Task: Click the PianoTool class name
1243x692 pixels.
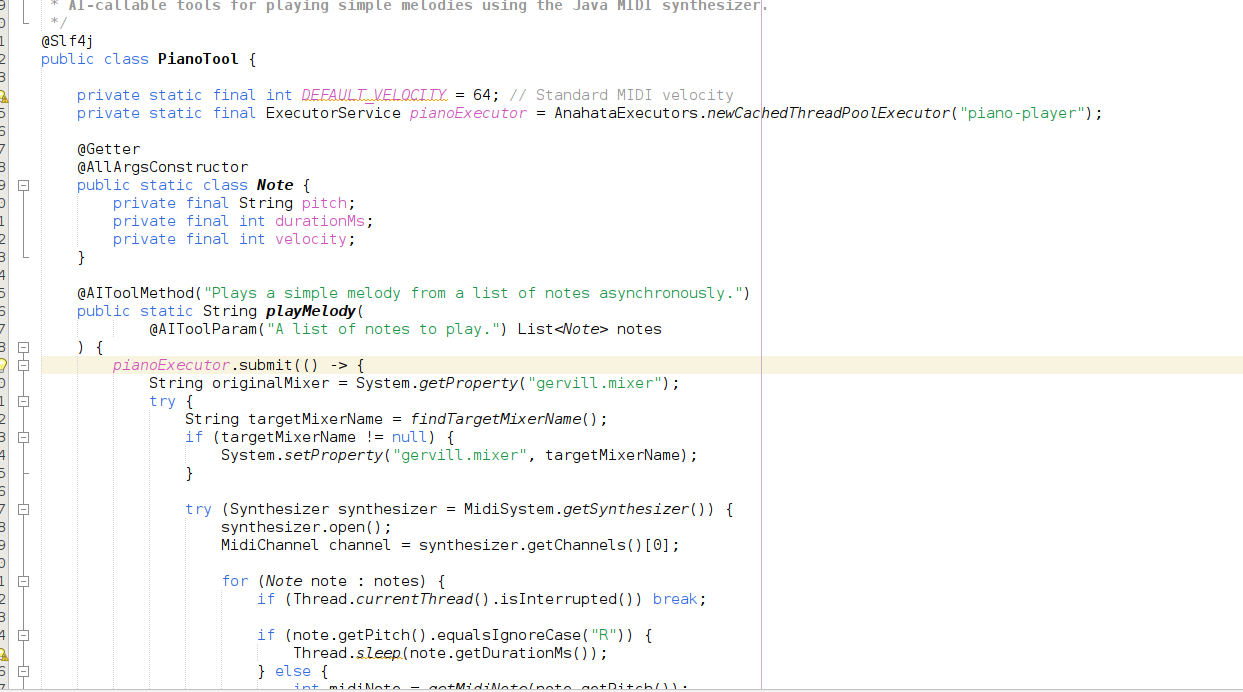Action: (198, 59)
